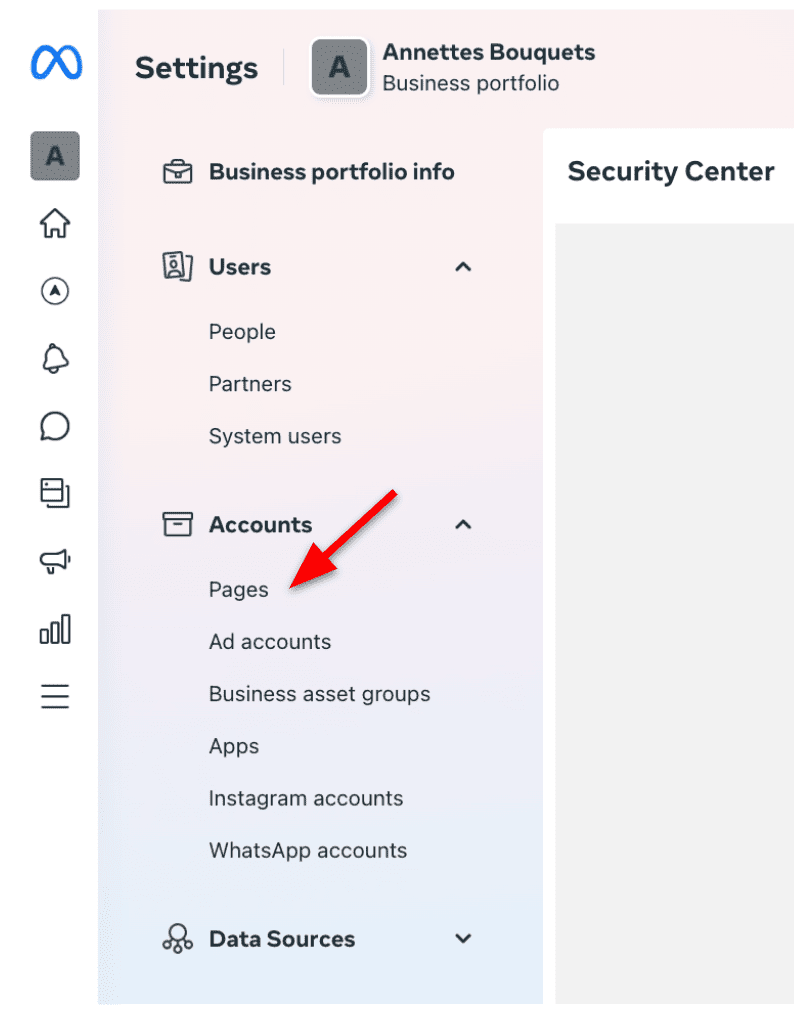Viewport: 794px width, 1010px height.
Task: Open the Insights bar chart icon
Action: coord(55,629)
